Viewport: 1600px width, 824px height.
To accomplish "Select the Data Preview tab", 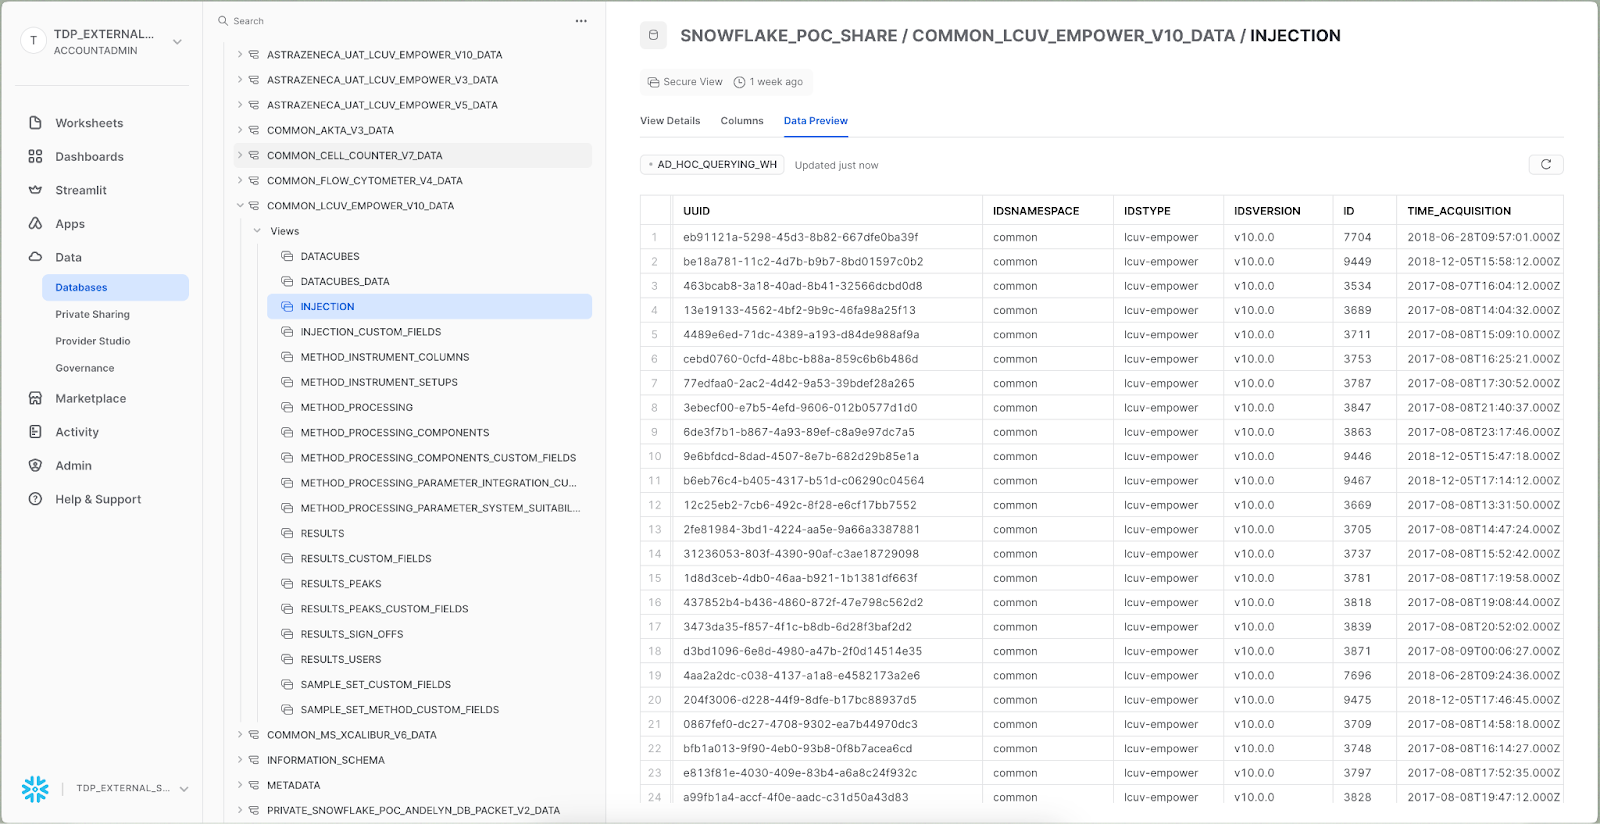I will [x=816, y=121].
